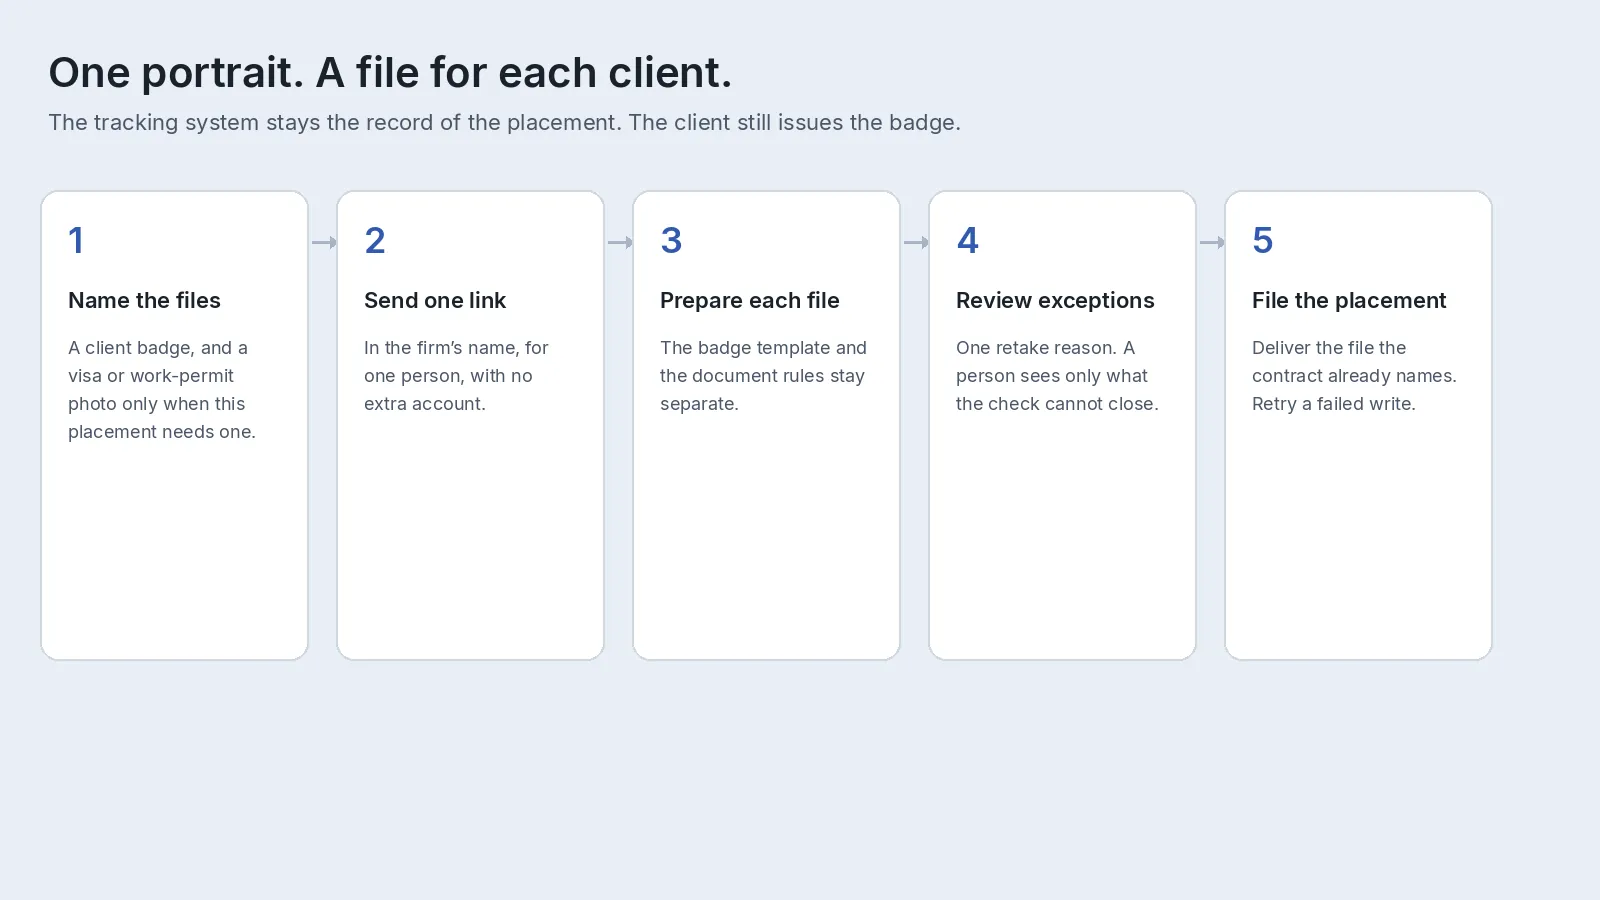Select step number 2
This screenshot has height=900, width=1600.
(375, 240)
